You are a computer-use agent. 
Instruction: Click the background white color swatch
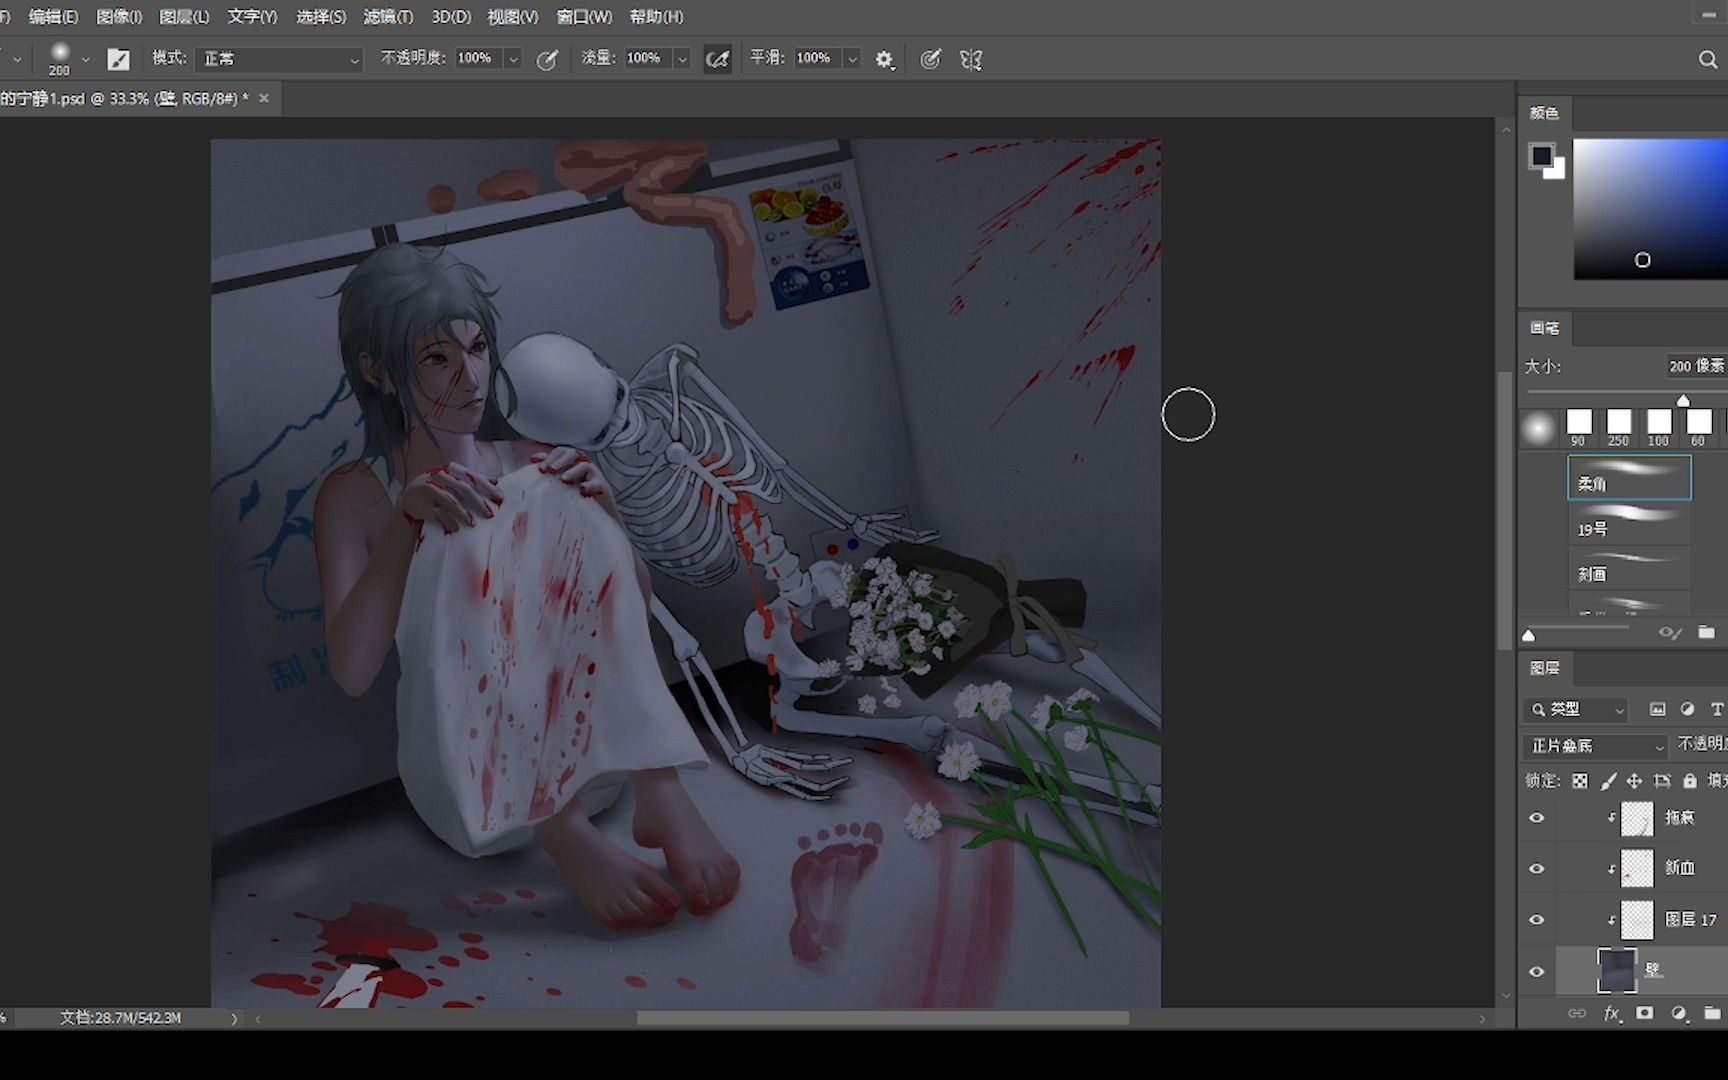(x=1557, y=171)
